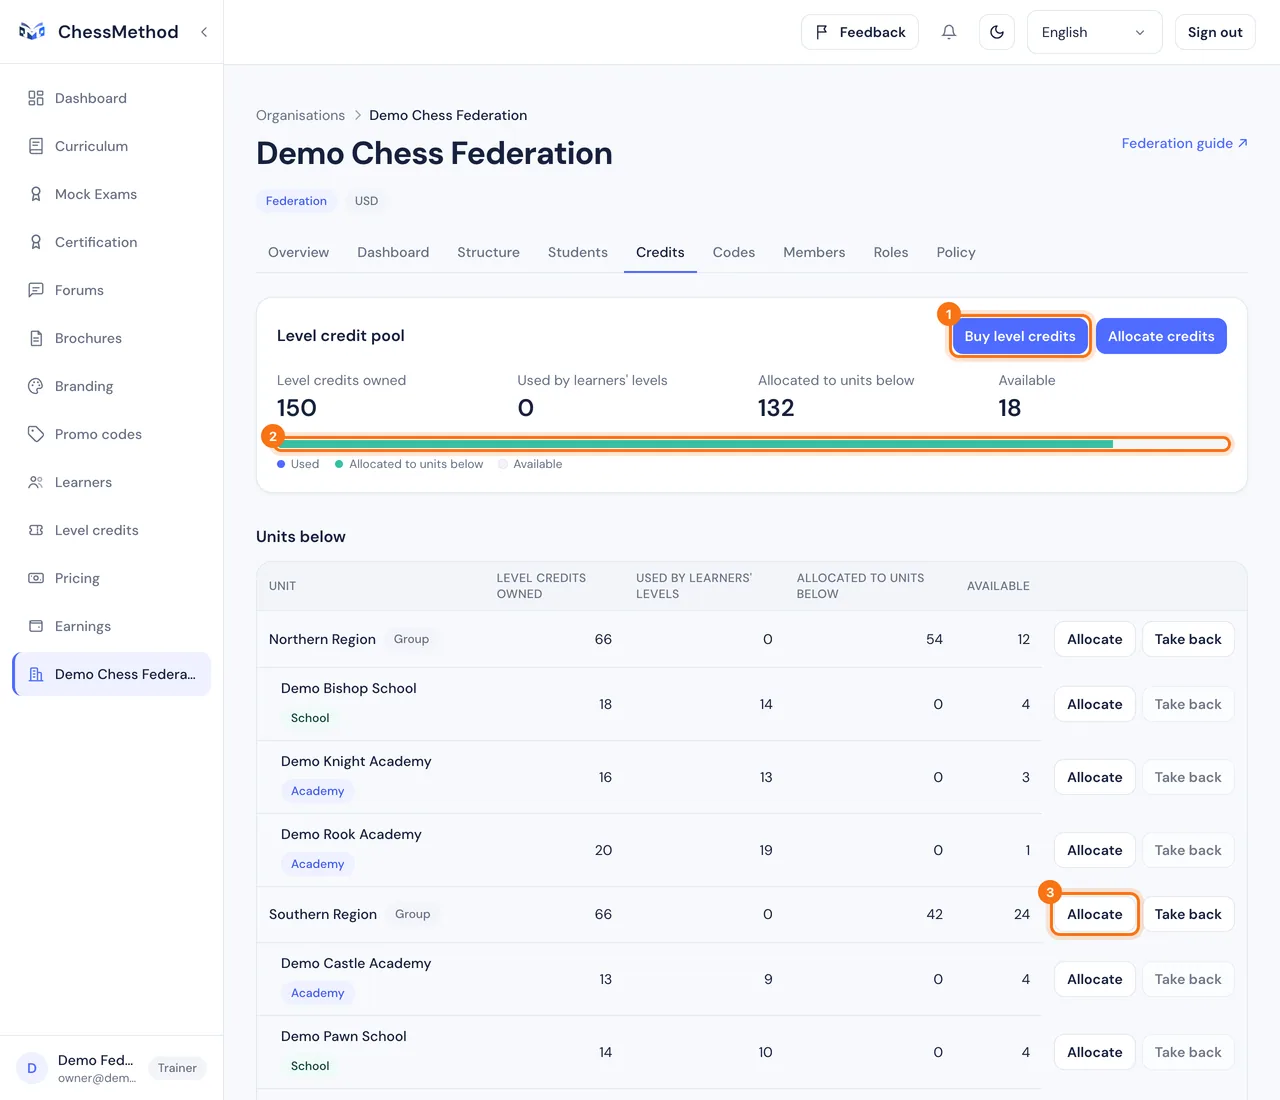Switch to the Overview tab
This screenshot has width=1280, height=1100.
click(x=298, y=252)
